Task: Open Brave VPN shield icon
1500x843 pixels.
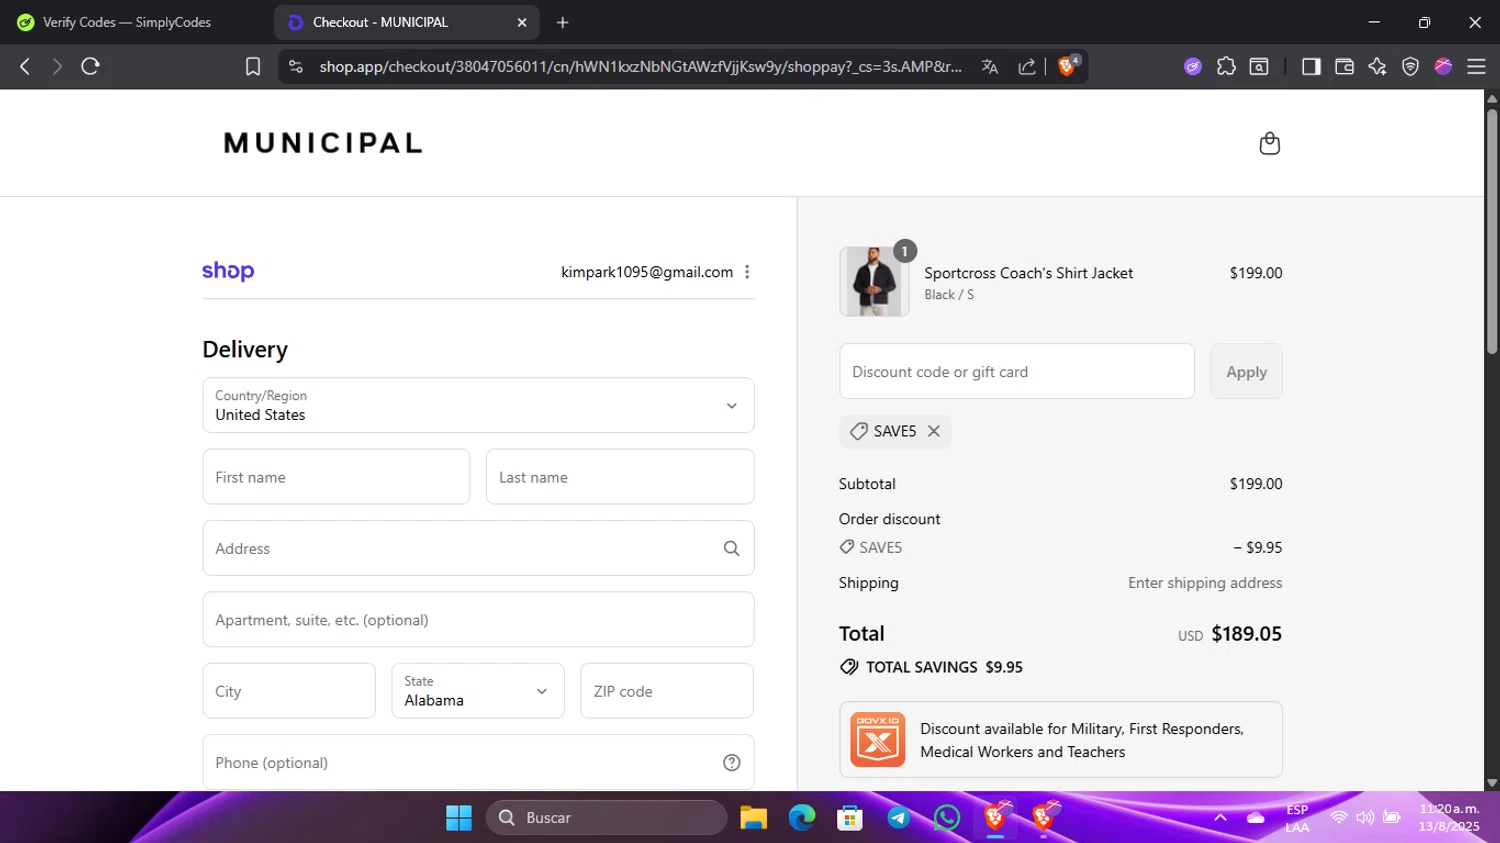Action: coord(1410,66)
